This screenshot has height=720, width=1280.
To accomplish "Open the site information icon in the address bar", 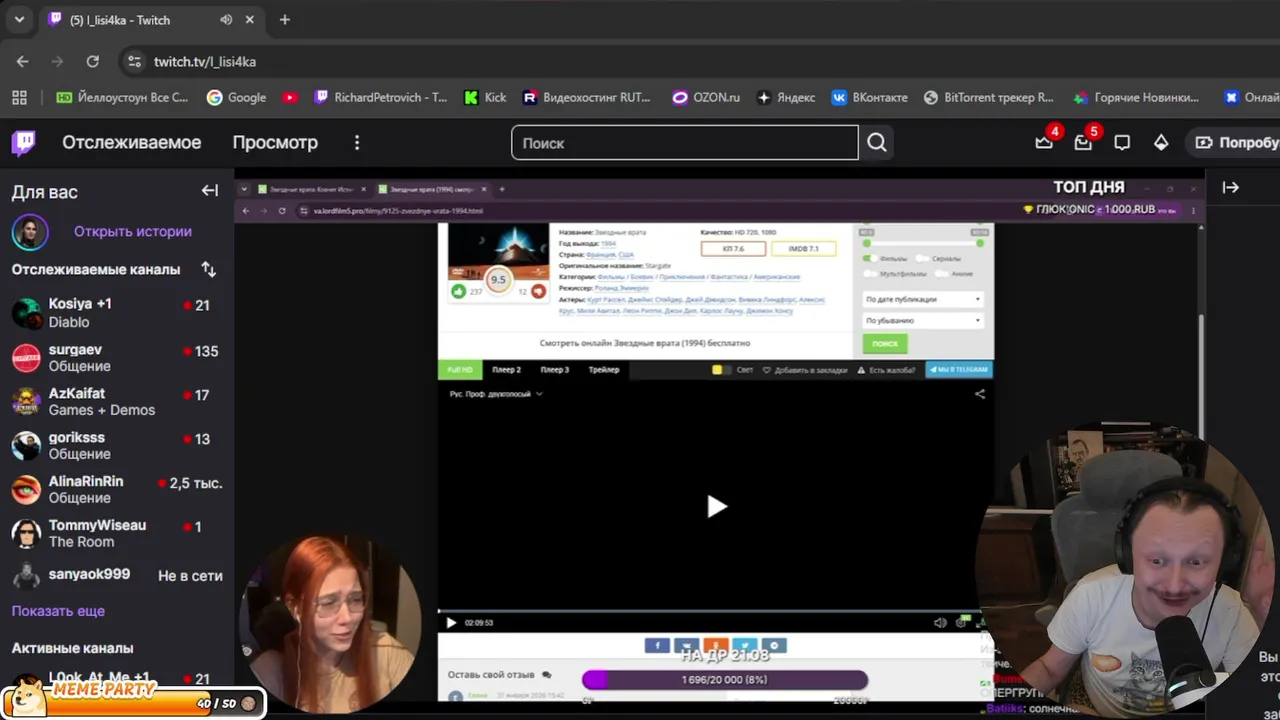I will 134,61.
